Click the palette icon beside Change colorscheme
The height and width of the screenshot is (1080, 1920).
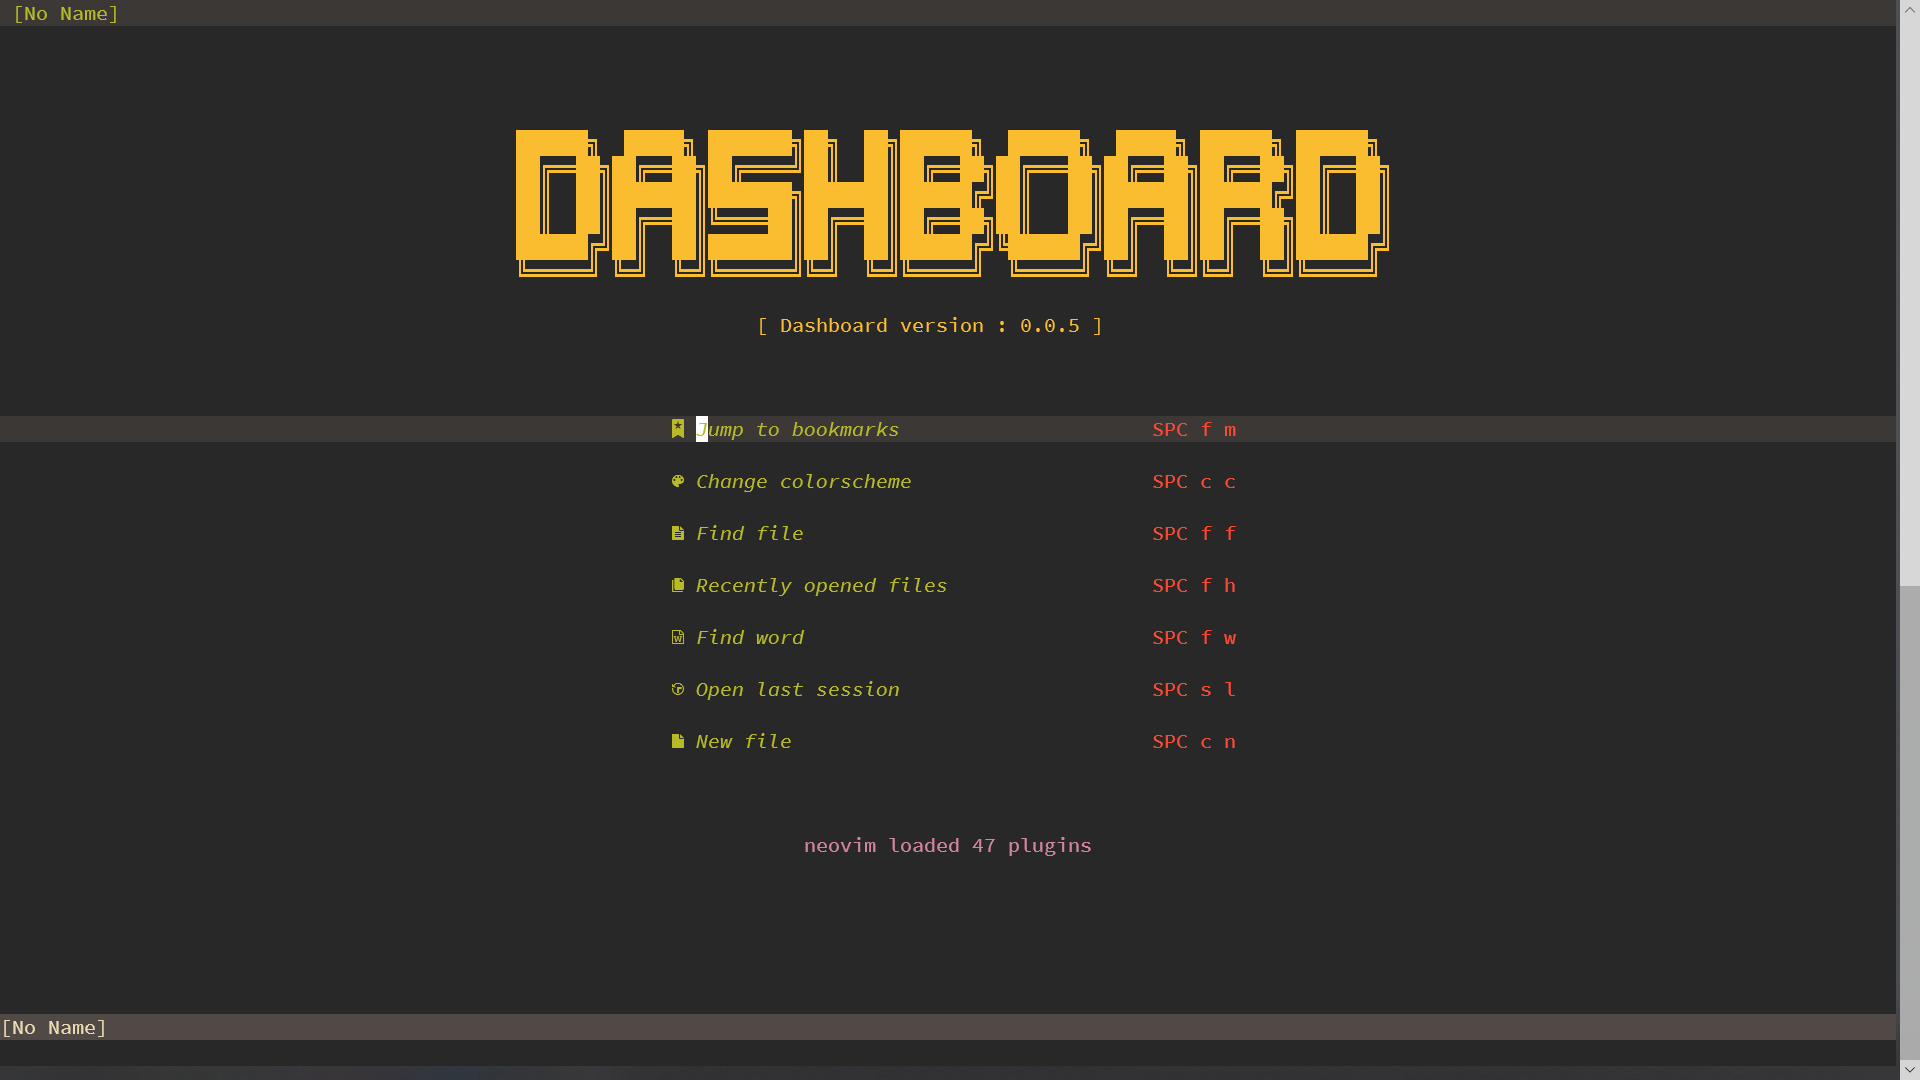pos(678,481)
